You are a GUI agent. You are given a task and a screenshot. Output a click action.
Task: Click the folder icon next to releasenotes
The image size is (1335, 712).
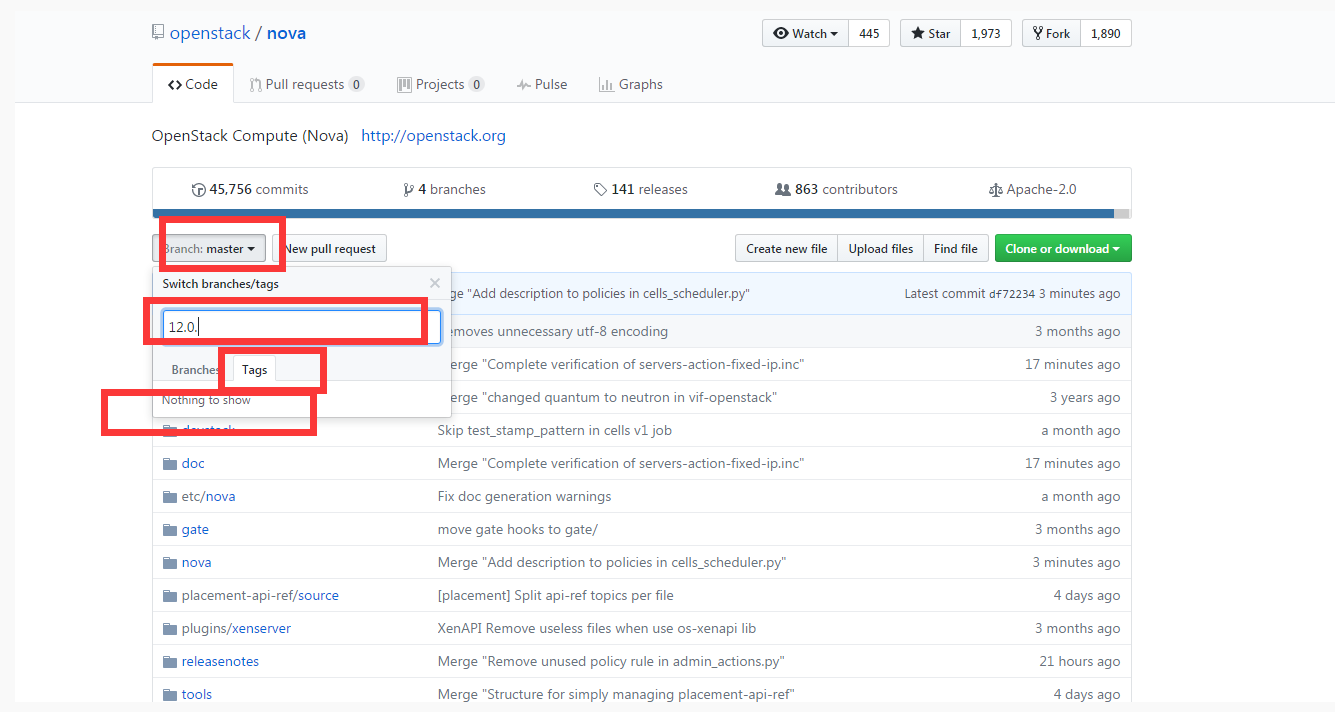pos(169,661)
